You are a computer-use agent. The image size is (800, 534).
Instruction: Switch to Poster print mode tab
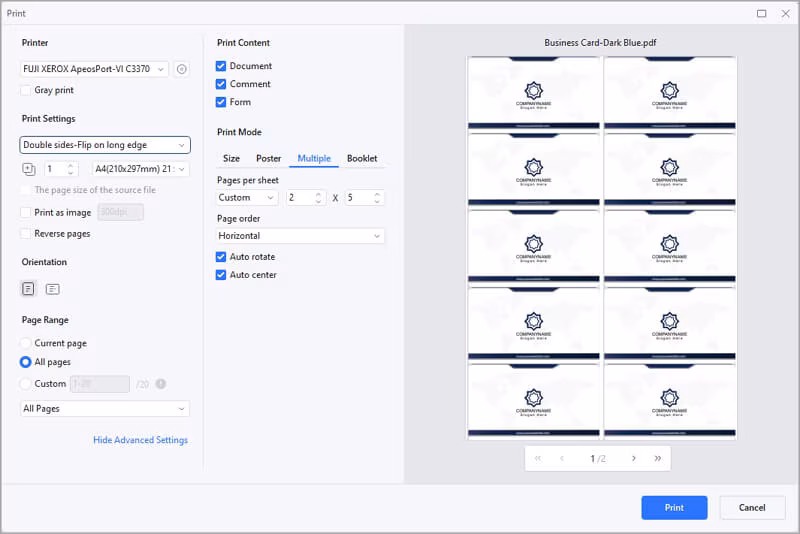coord(268,158)
